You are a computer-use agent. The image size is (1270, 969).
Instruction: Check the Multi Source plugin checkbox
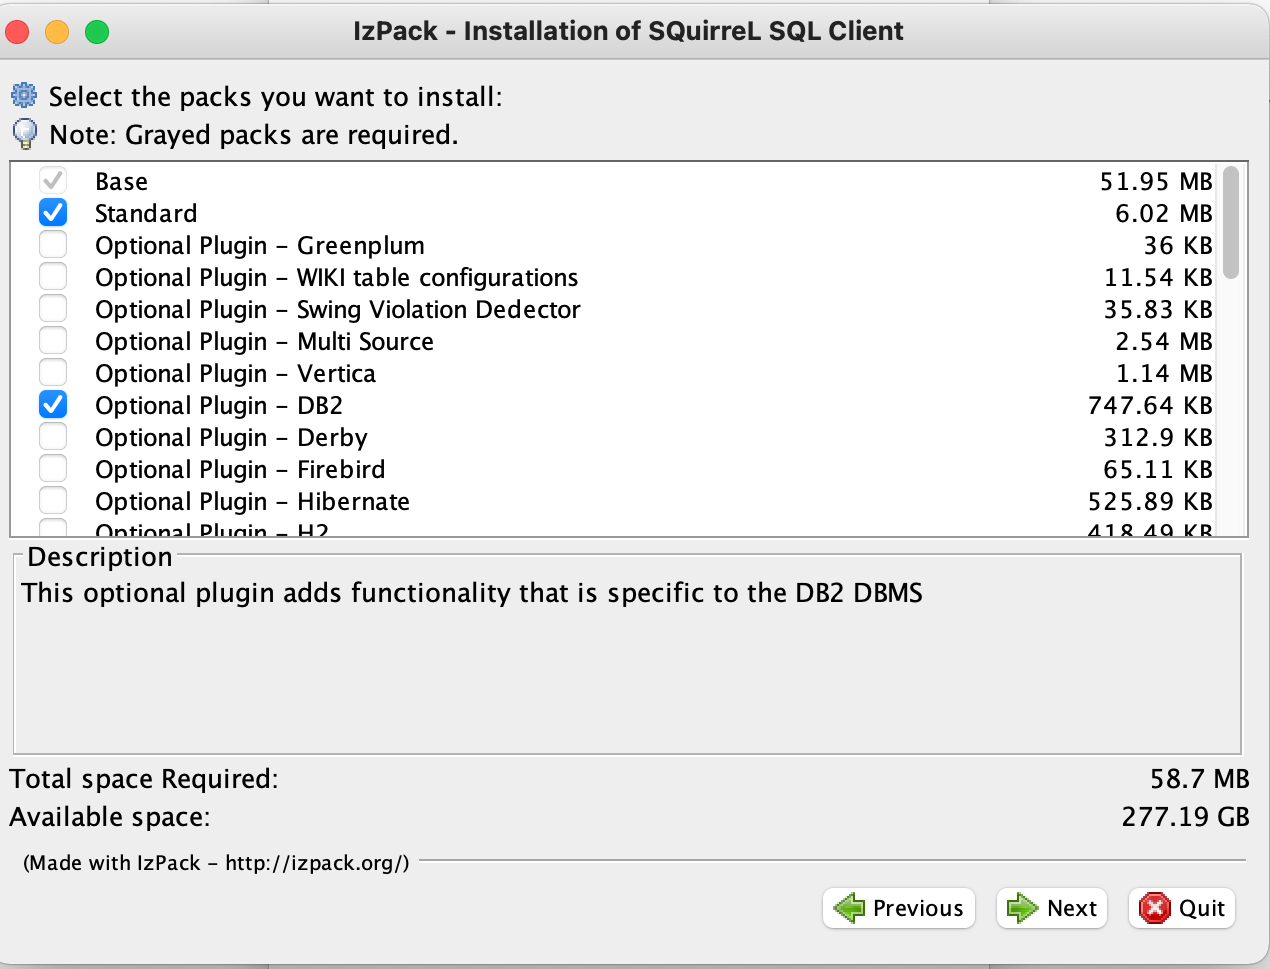pos(53,340)
